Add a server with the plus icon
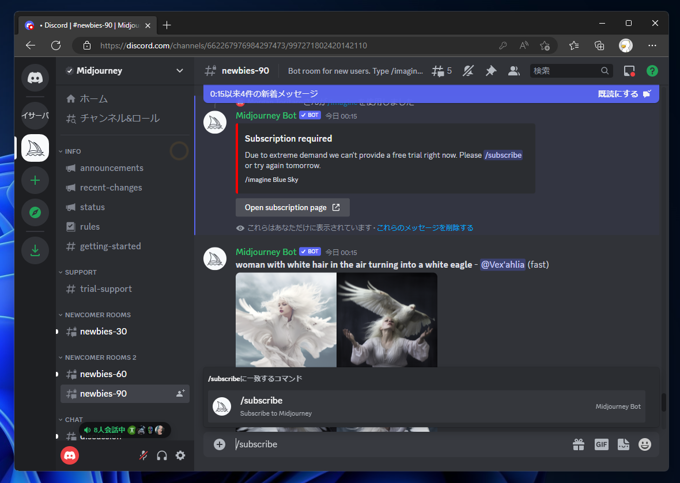 [35, 180]
